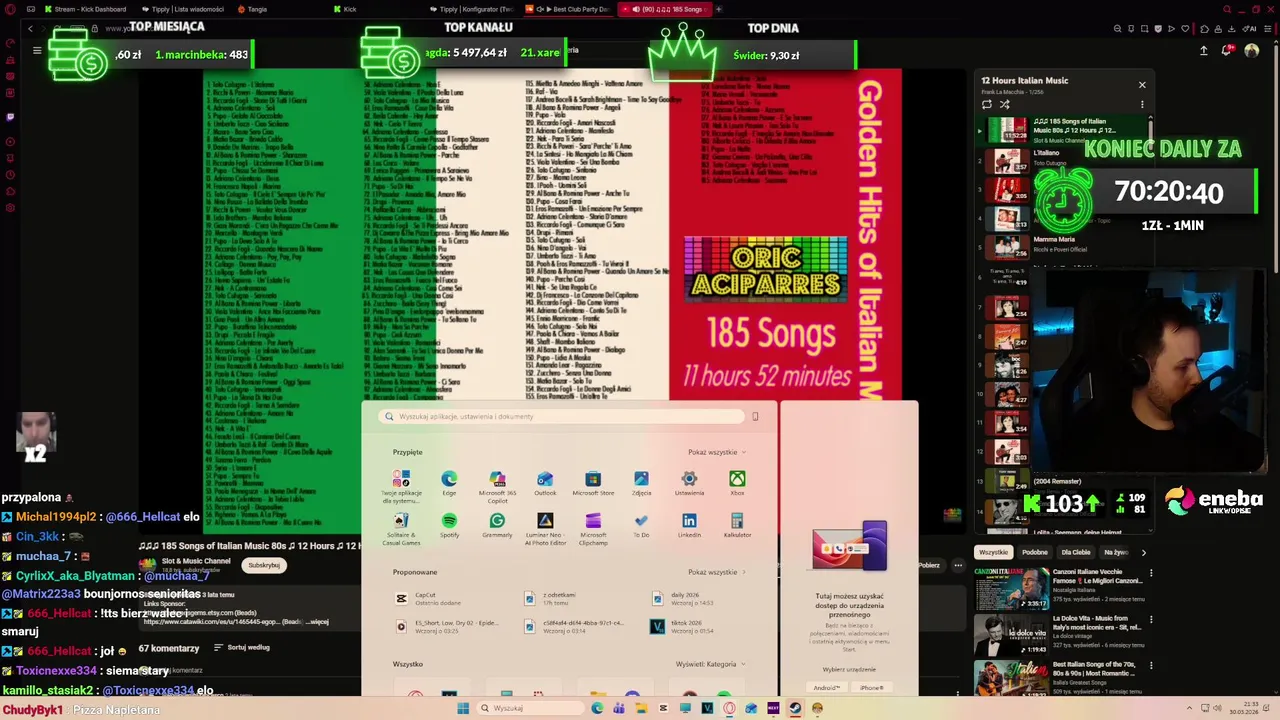Image resolution: width=1280 pixels, height=720 pixels.
Task: Click taskbar search box Wyszukaj
Action: [x=530, y=708]
